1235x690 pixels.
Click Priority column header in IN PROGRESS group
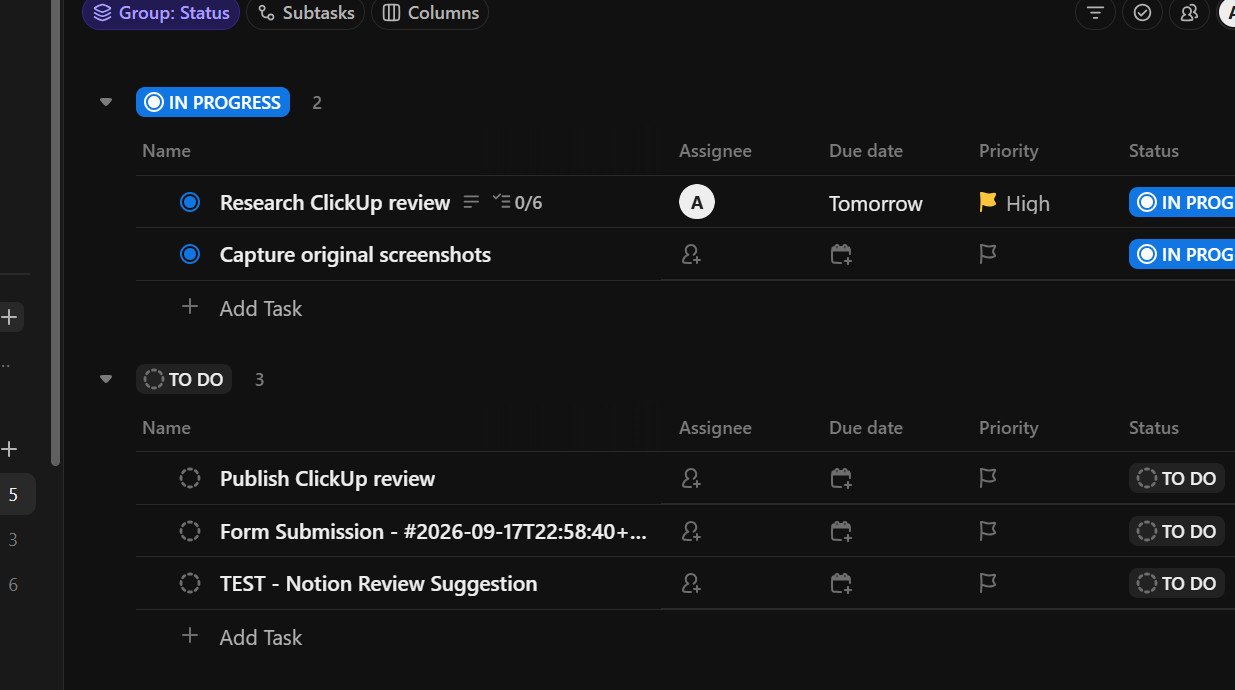[x=1008, y=151]
